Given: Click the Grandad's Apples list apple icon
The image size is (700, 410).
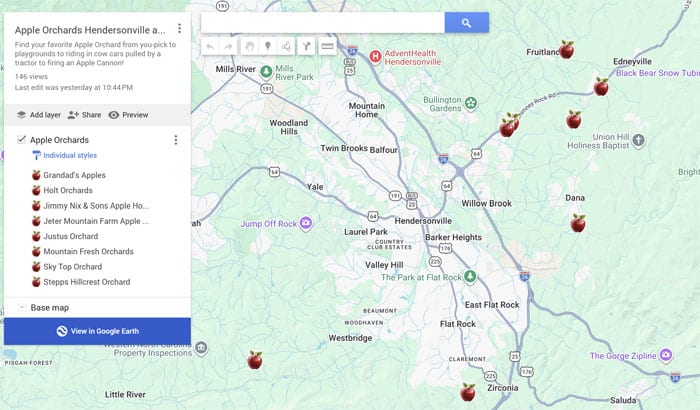Looking at the screenshot, I should (36, 175).
